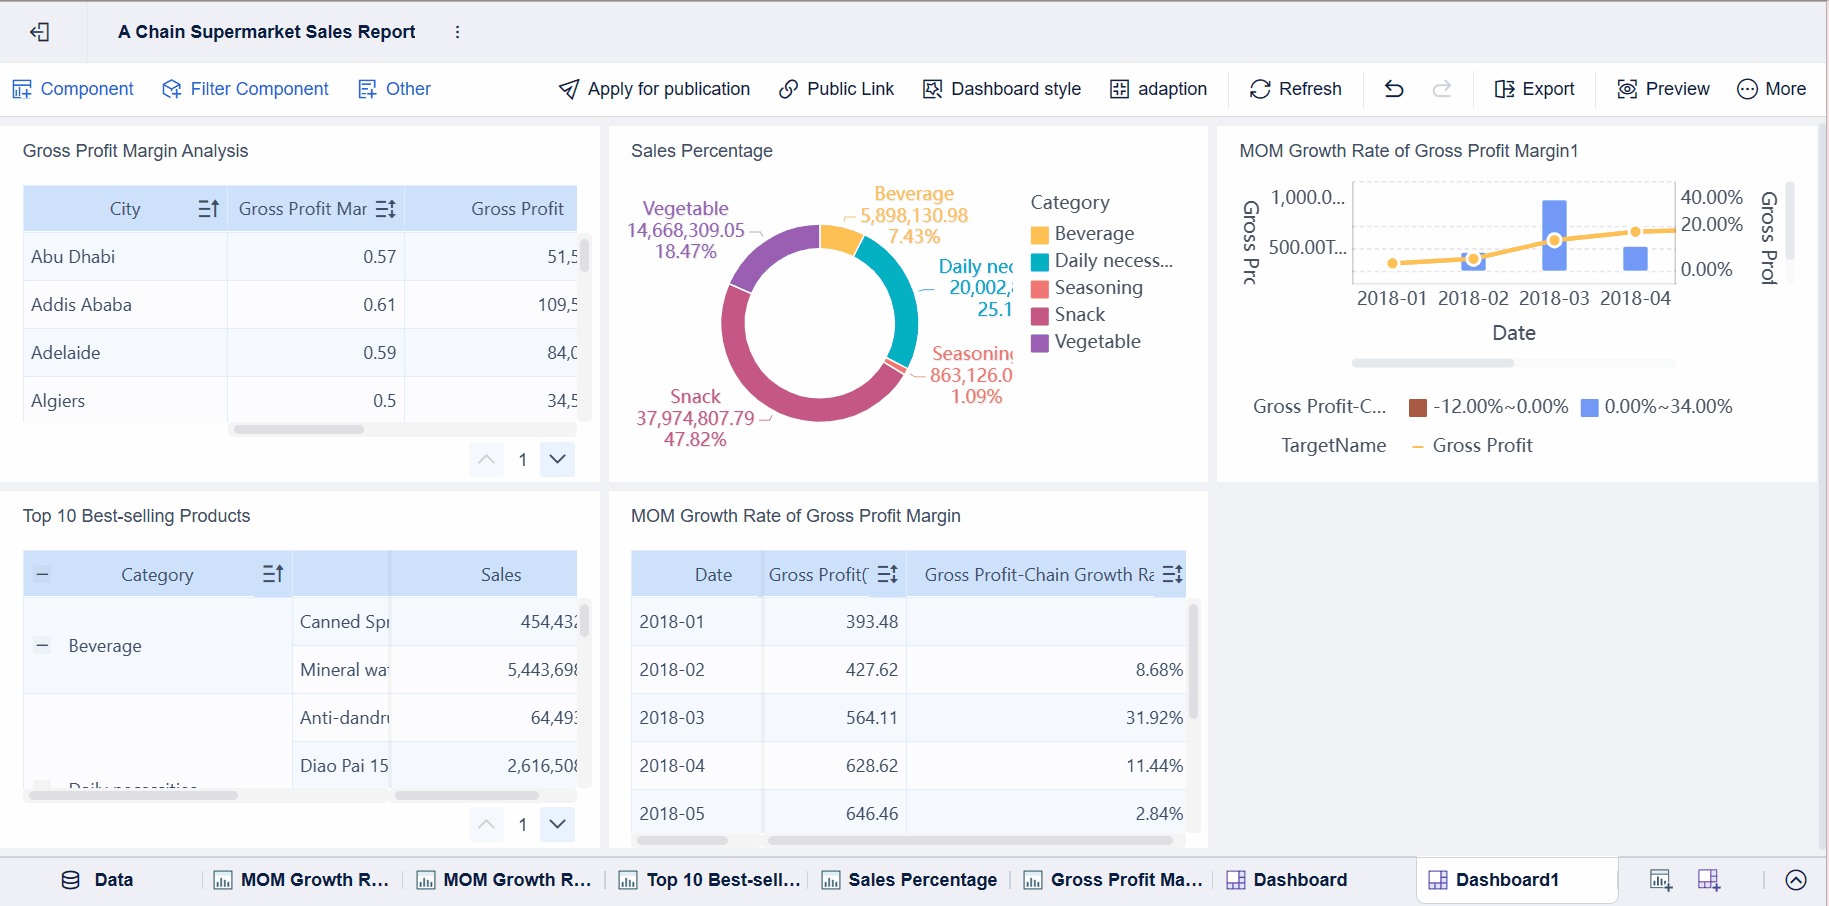Open the Sales Percentage sheet tab
1829x906 pixels.
coord(908,880)
